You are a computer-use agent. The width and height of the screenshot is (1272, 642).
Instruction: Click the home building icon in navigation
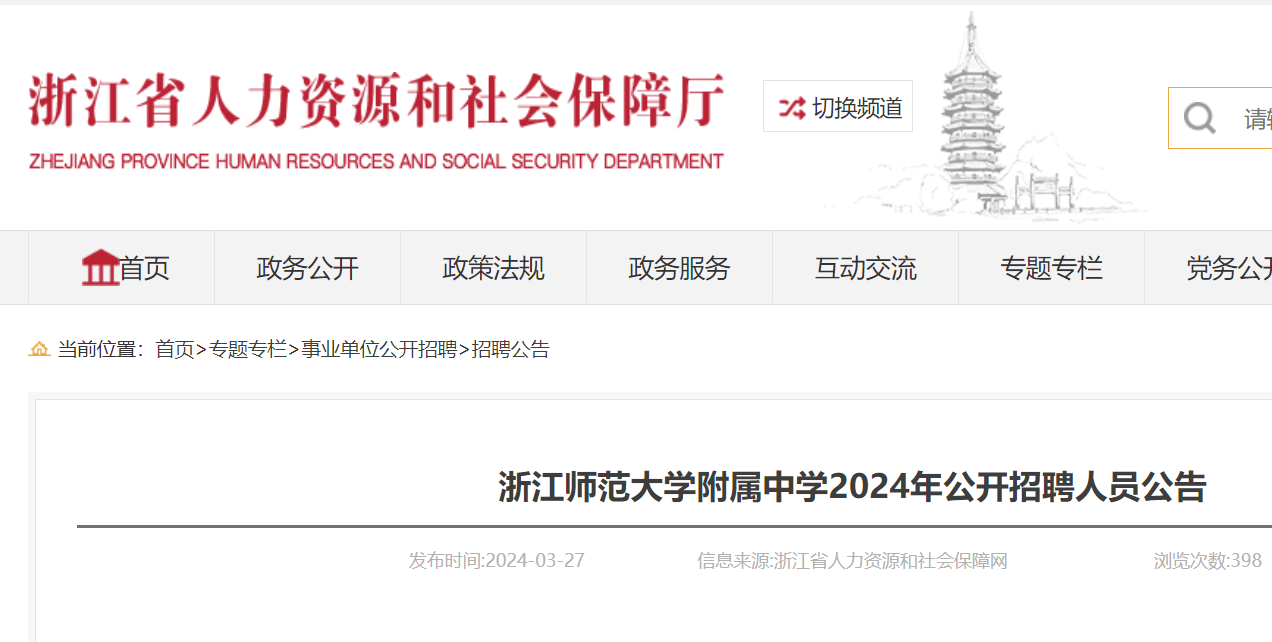point(100,268)
